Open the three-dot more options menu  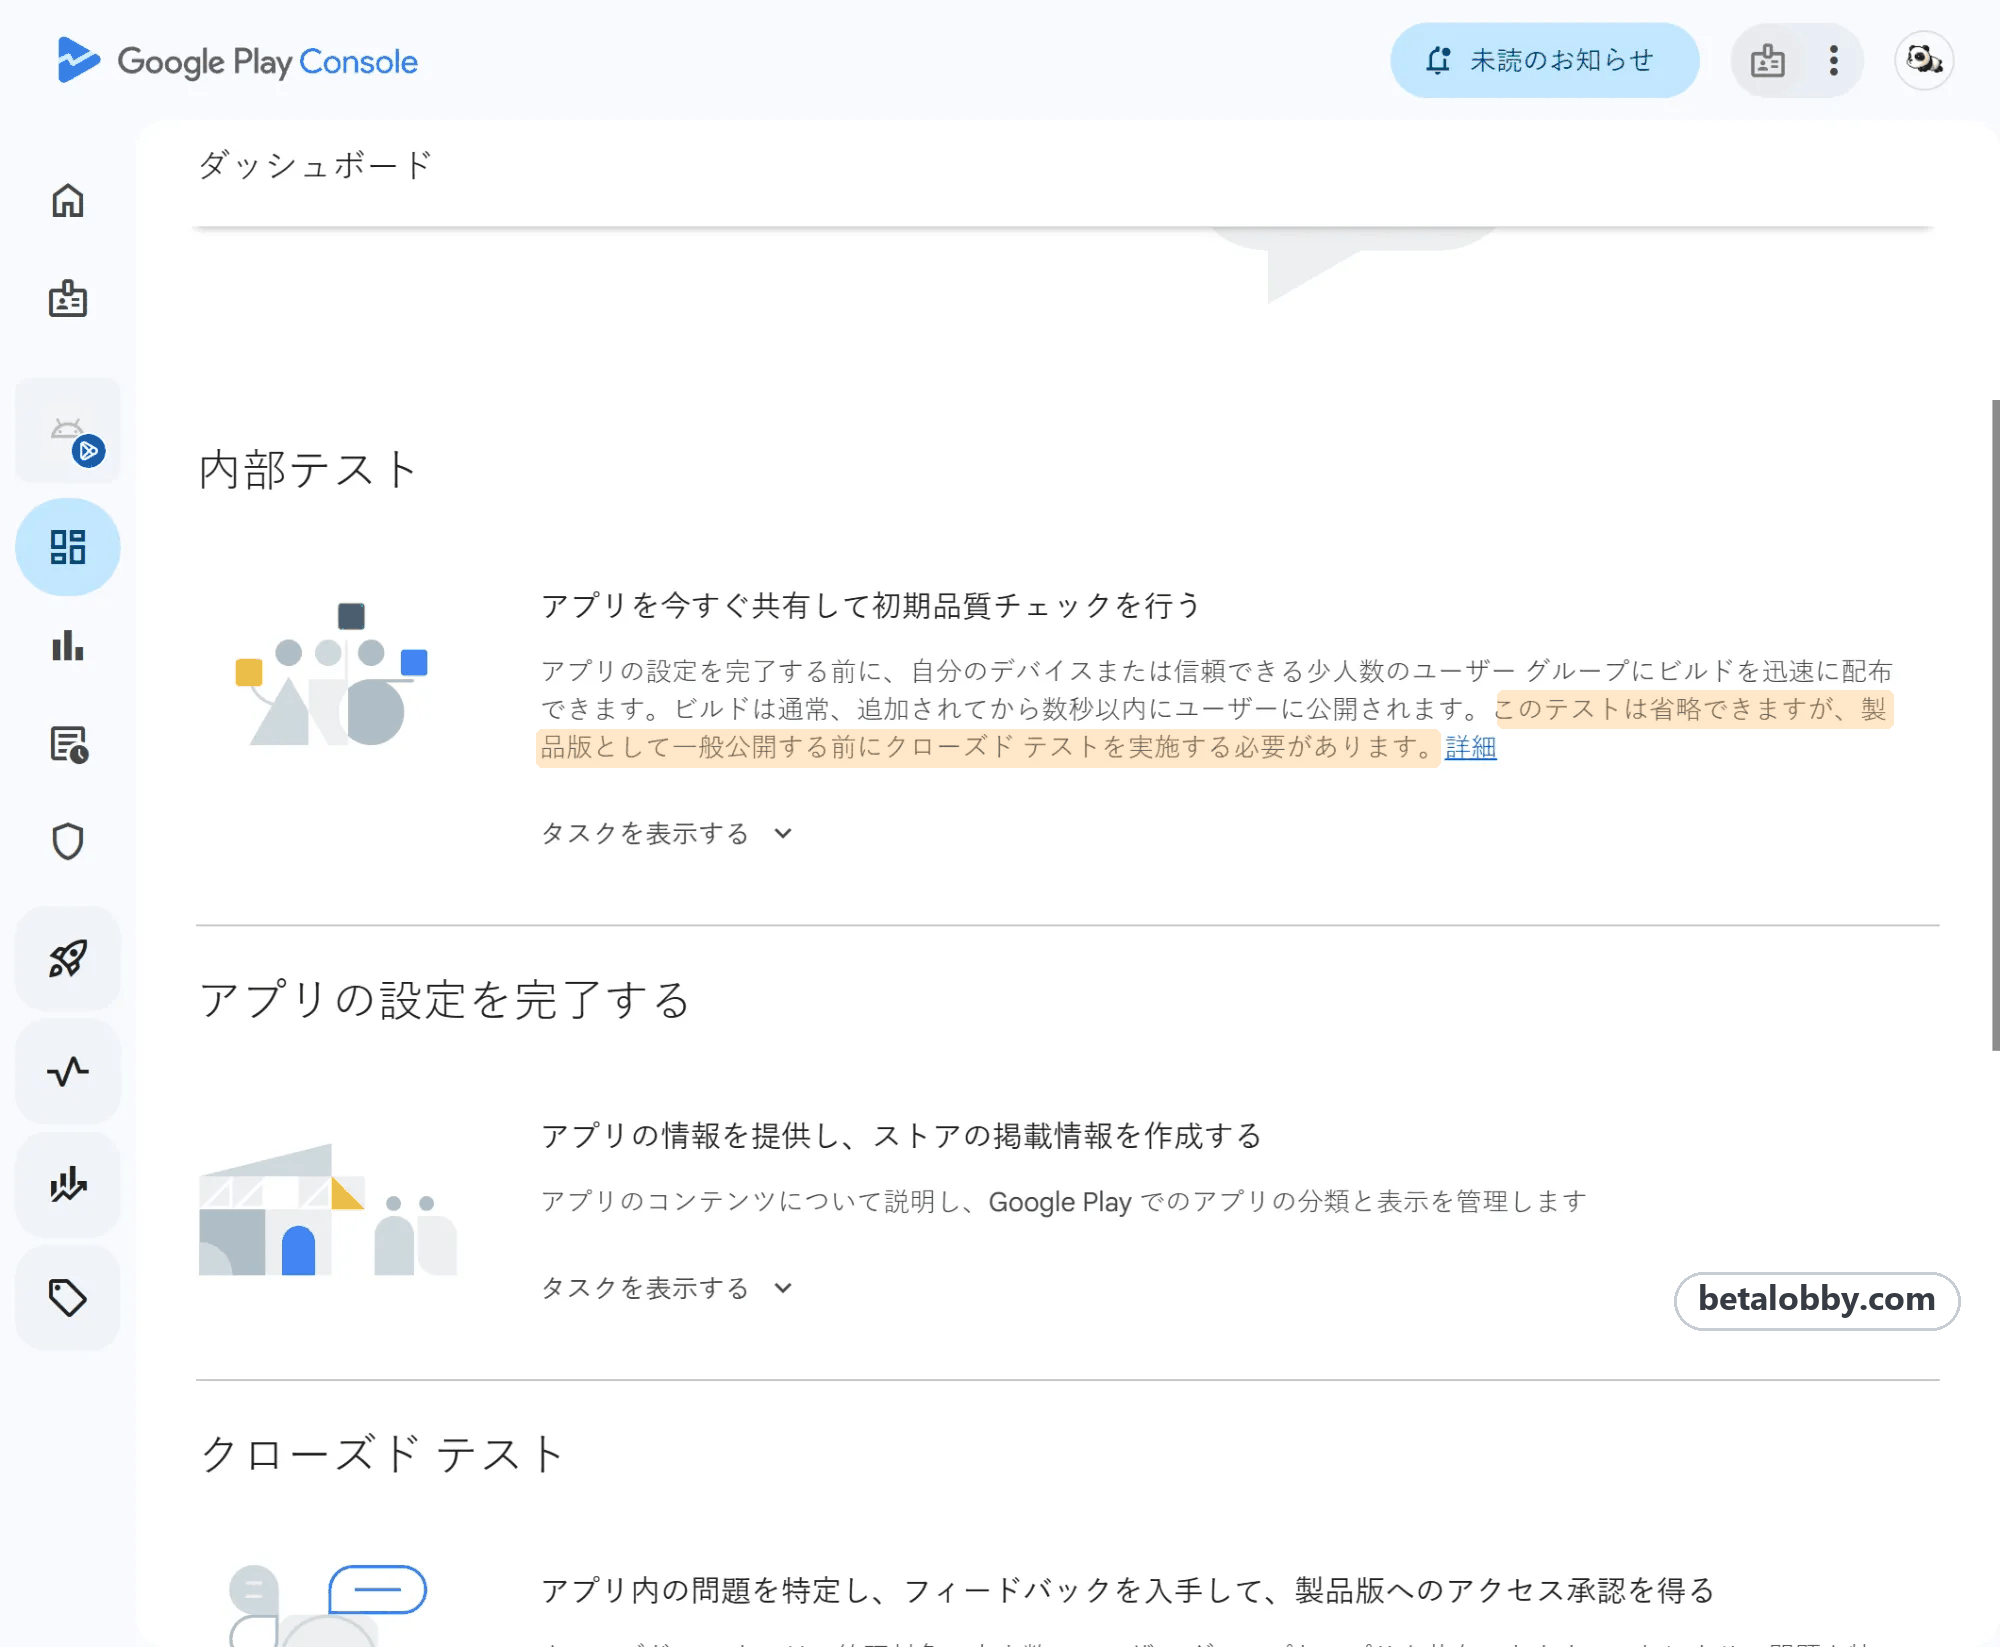pos(1833,60)
